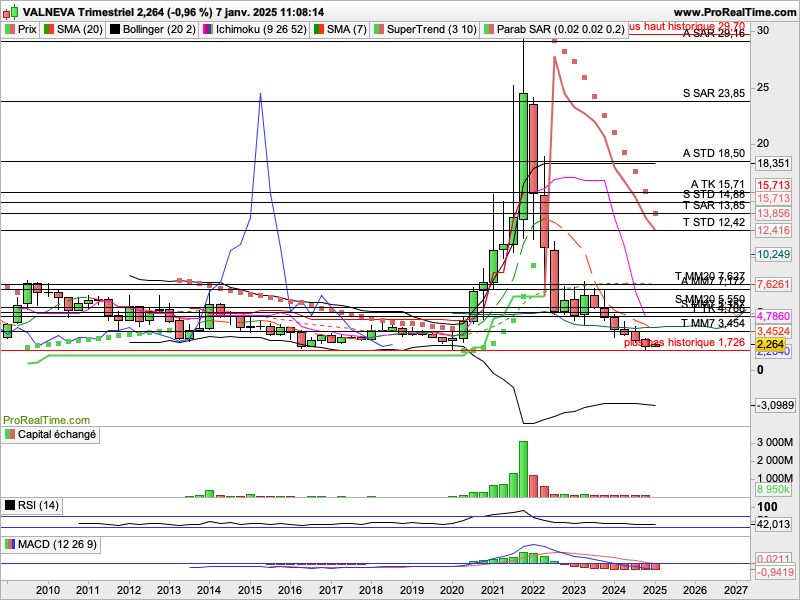This screenshot has height=600, width=800.
Task: Click the MACD (12 26 9) panel icon
Action: pos(10,544)
